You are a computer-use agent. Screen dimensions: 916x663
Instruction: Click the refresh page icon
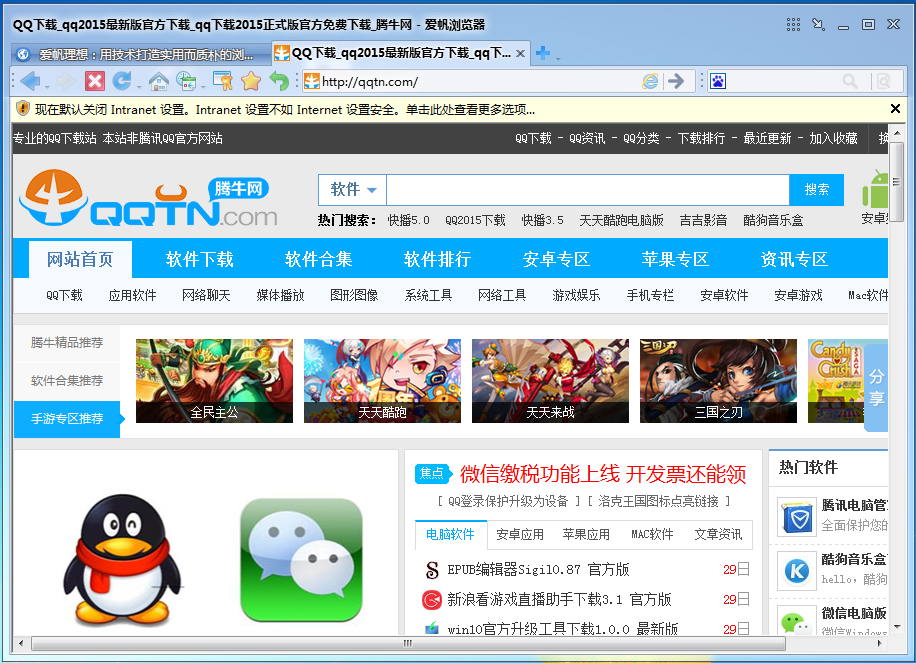(x=121, y=81)
